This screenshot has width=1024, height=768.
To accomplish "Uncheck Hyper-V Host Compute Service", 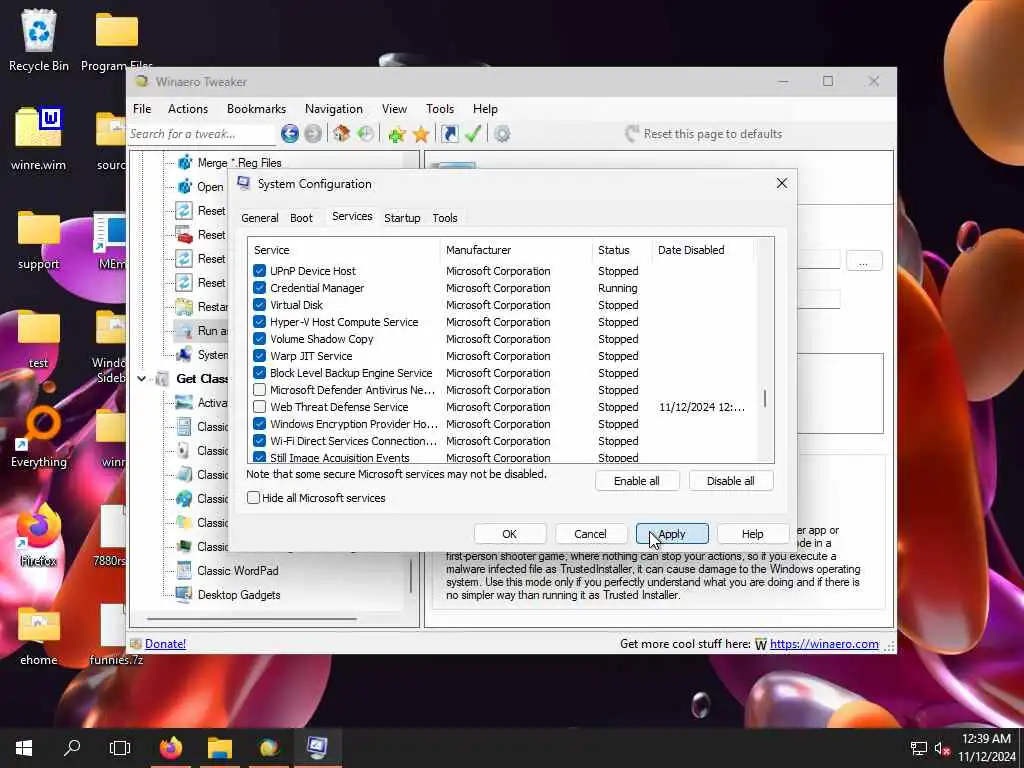I will (259, 322).
